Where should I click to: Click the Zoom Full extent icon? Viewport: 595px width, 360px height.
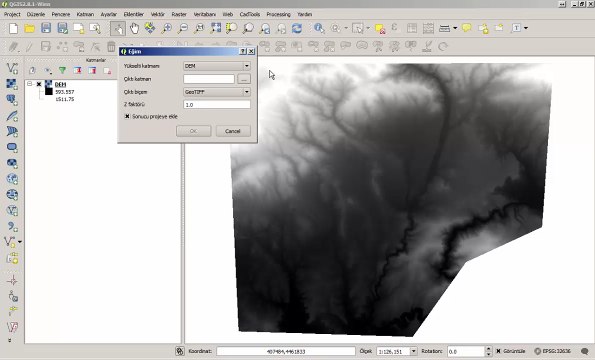coord(216,28)
